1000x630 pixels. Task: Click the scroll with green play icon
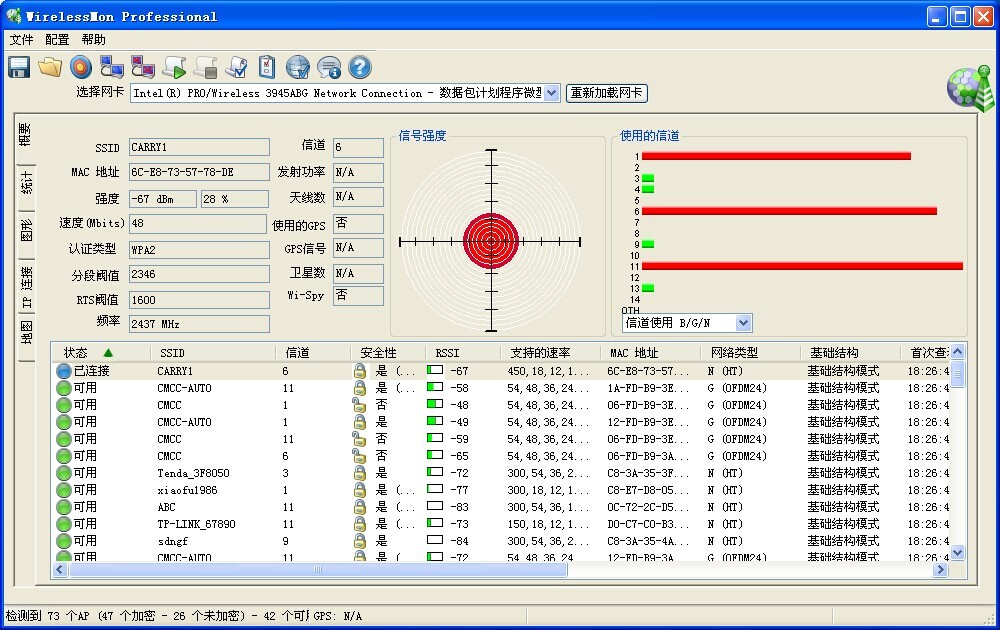(174, 68)
